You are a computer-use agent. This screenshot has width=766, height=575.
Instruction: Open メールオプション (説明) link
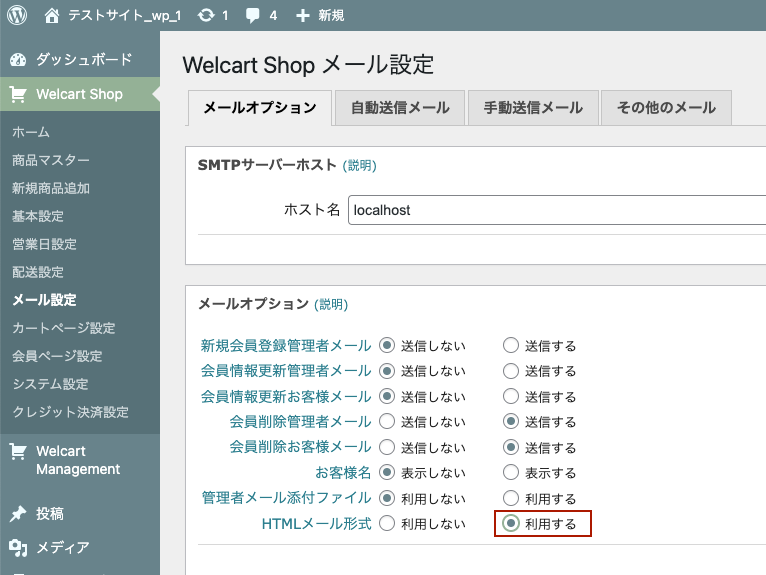(331, 305)
